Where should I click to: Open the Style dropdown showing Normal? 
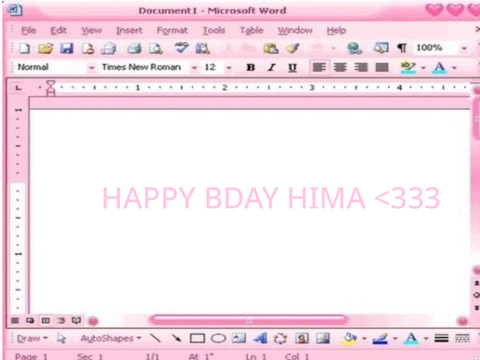[x=91, y=68]
